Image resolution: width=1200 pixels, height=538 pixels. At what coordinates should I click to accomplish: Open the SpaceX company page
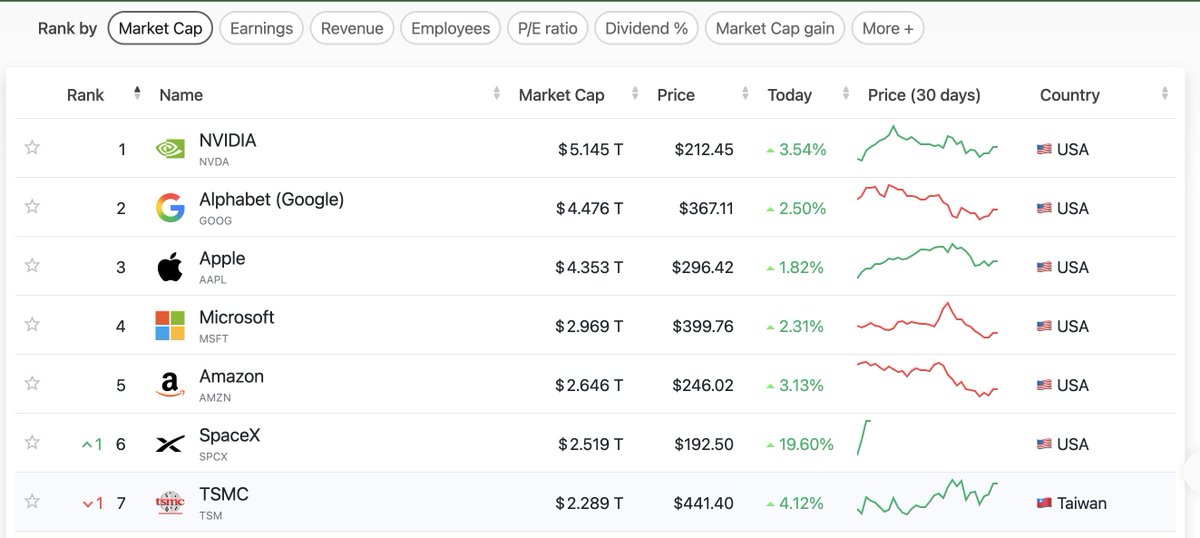pyautogui.click(x=230, y=435)
